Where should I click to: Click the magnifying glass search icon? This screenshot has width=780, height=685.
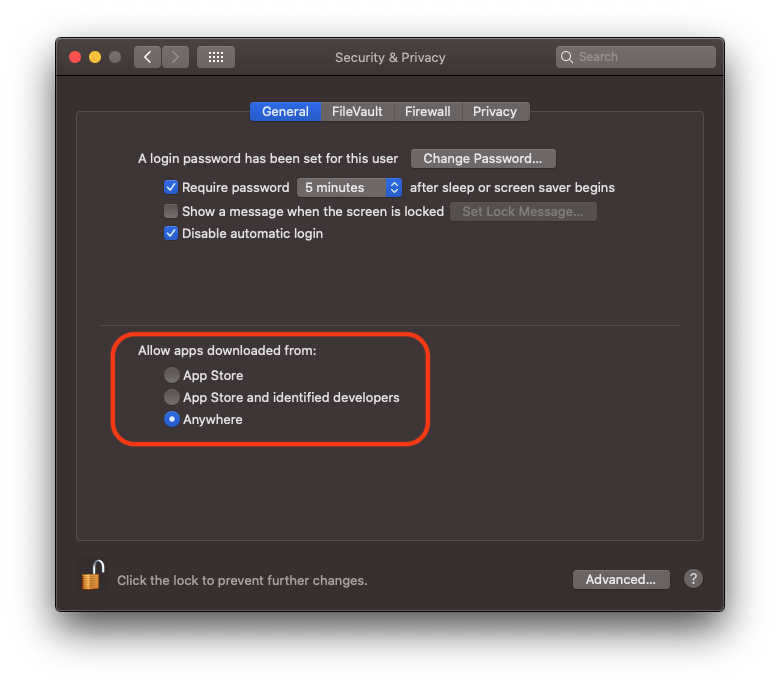[567, 57]
